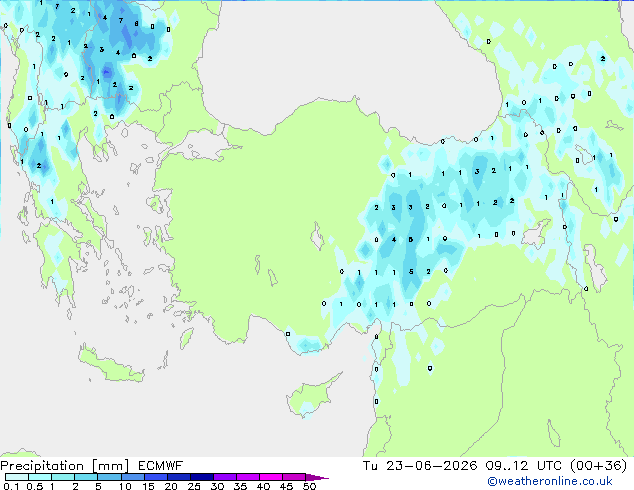Click the "35" legend value label

(x=240, y=486)
